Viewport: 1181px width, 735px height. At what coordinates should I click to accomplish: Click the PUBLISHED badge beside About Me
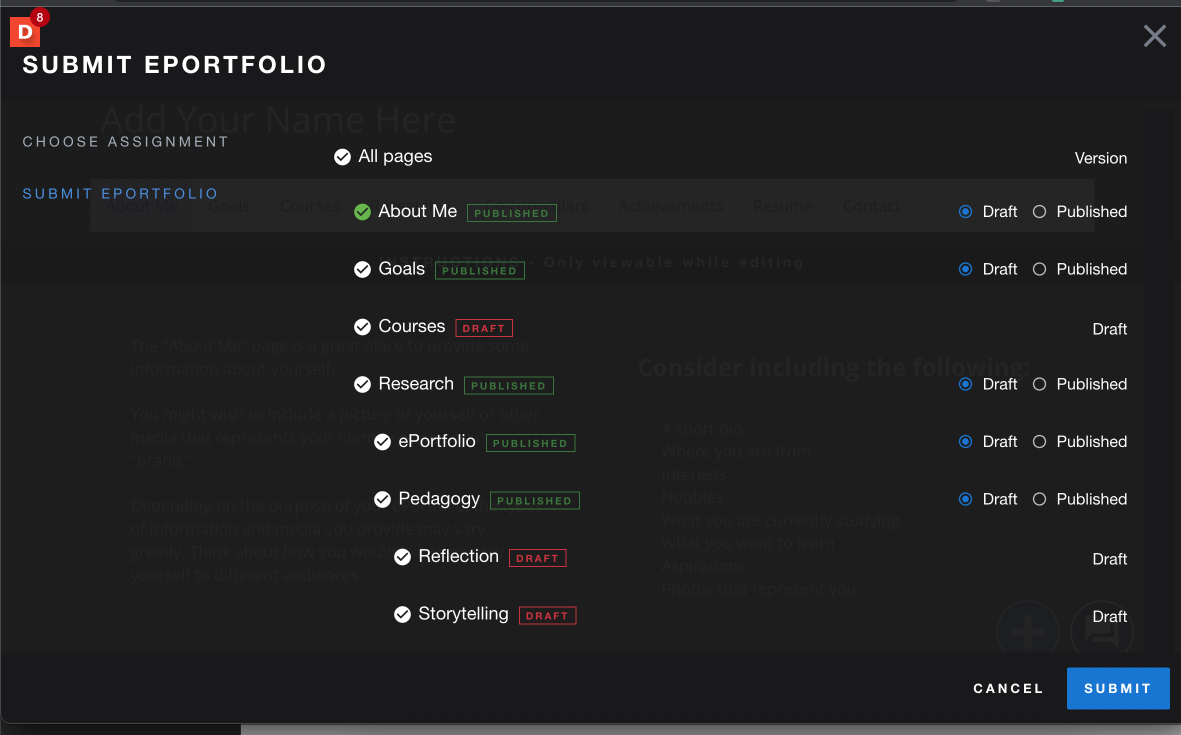tap(511, 213)
